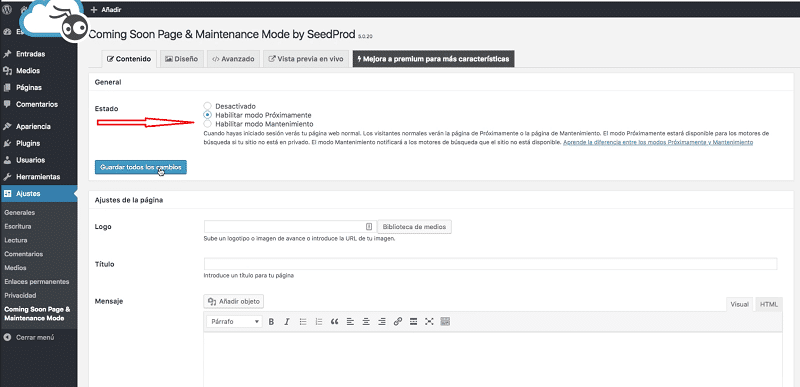This screenshot has width=800, height=387.
Task: Click the insert link icon
Action: tap(398, 322)
